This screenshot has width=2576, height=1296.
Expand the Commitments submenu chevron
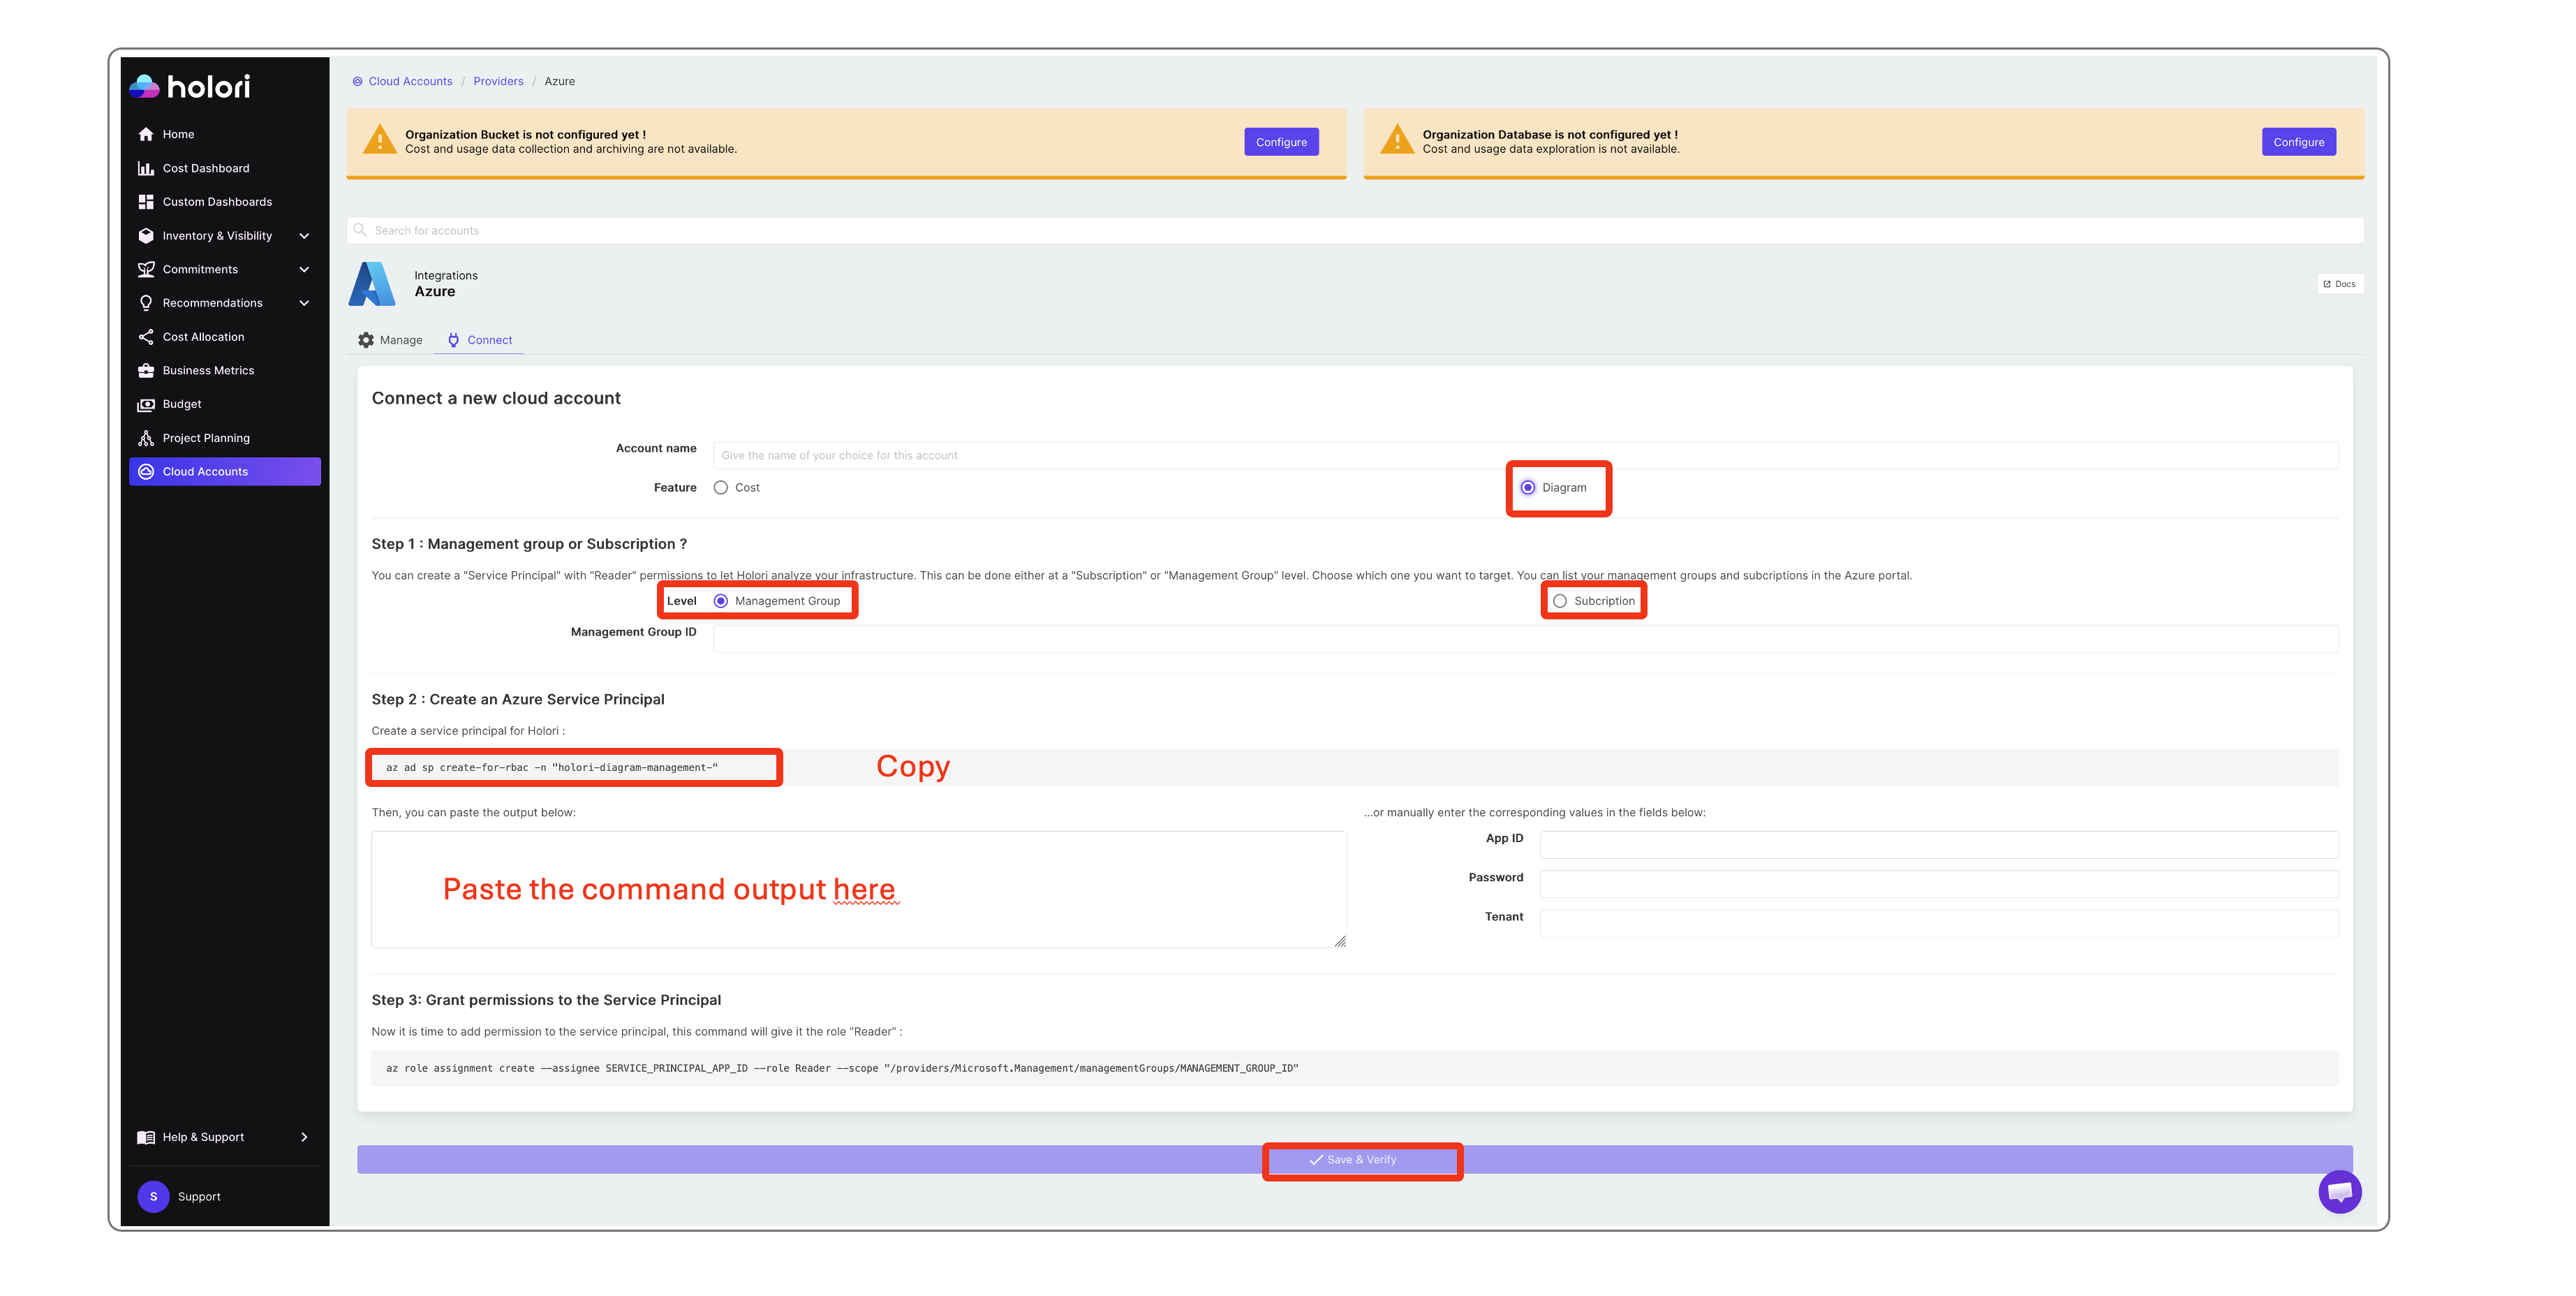[x=304, y=269]
